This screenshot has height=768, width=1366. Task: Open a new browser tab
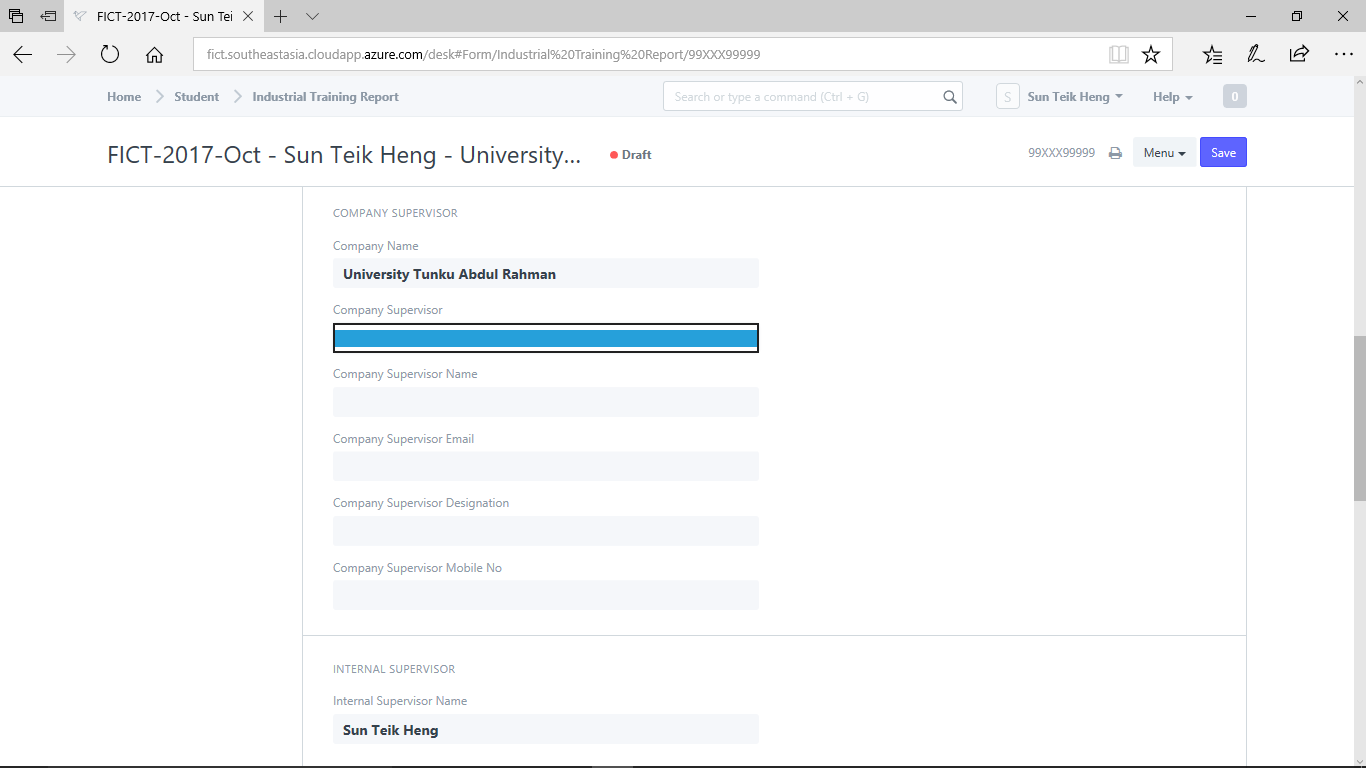(281, 16)
